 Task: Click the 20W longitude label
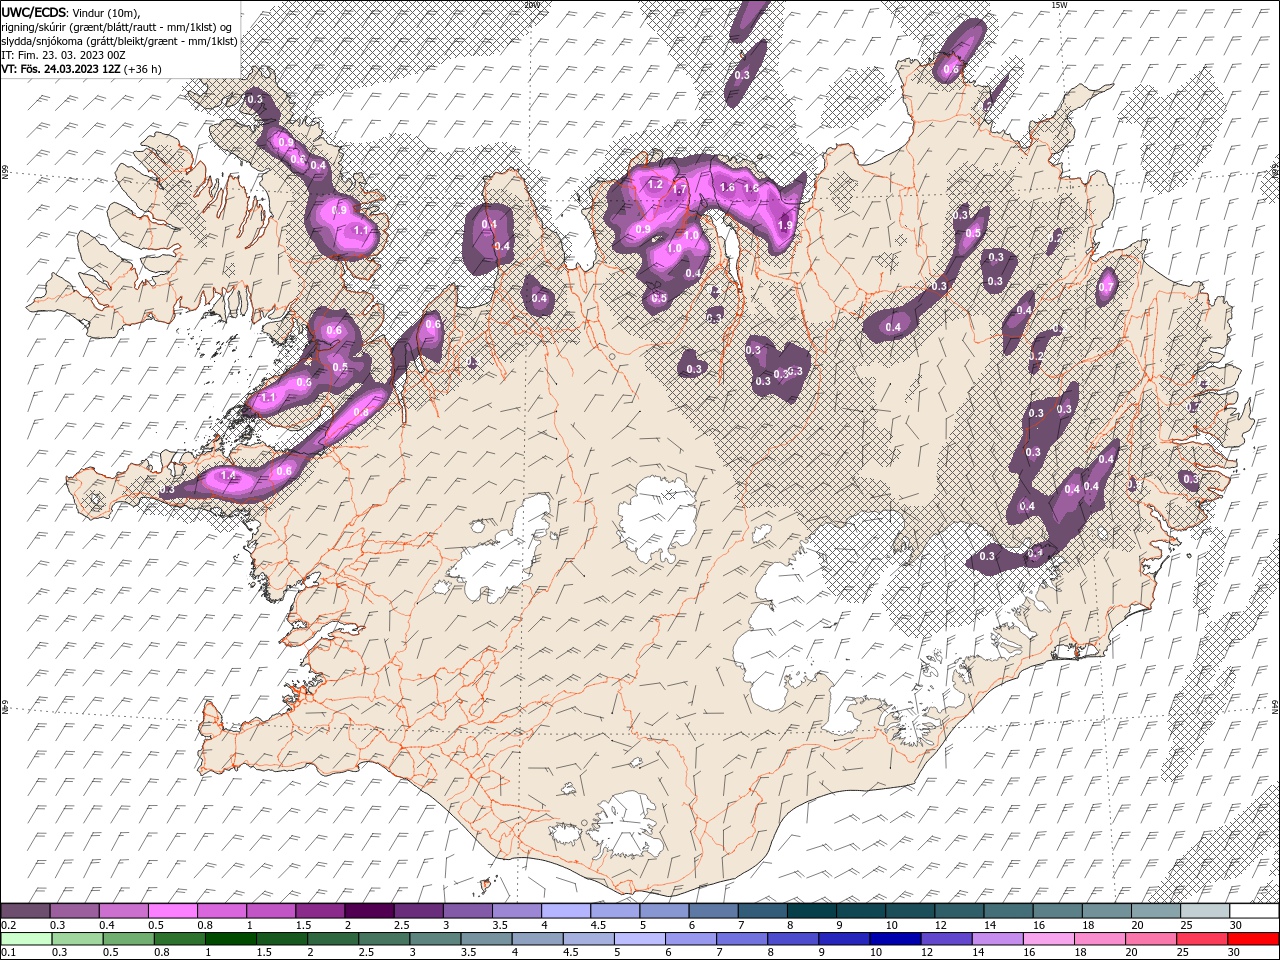pos(532,5)
